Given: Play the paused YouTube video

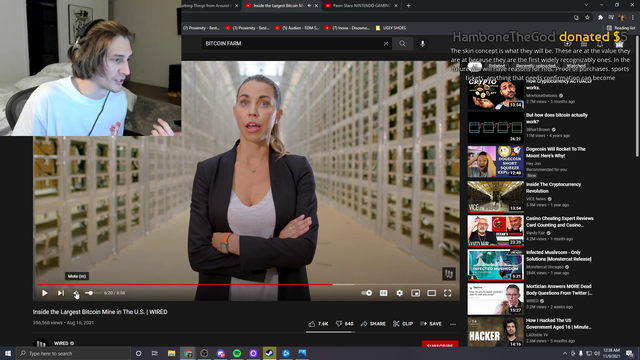Looking at the screenshot, I should click(x=44, y=293).
